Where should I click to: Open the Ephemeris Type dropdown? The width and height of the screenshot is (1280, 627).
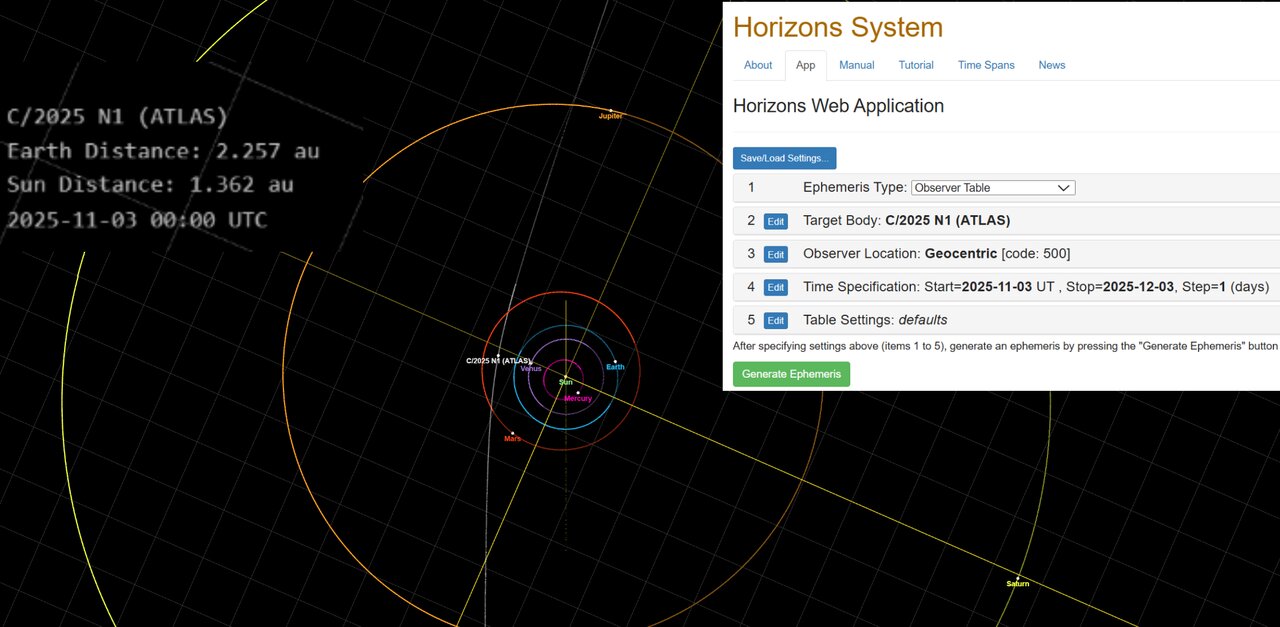tap(992, 188)
